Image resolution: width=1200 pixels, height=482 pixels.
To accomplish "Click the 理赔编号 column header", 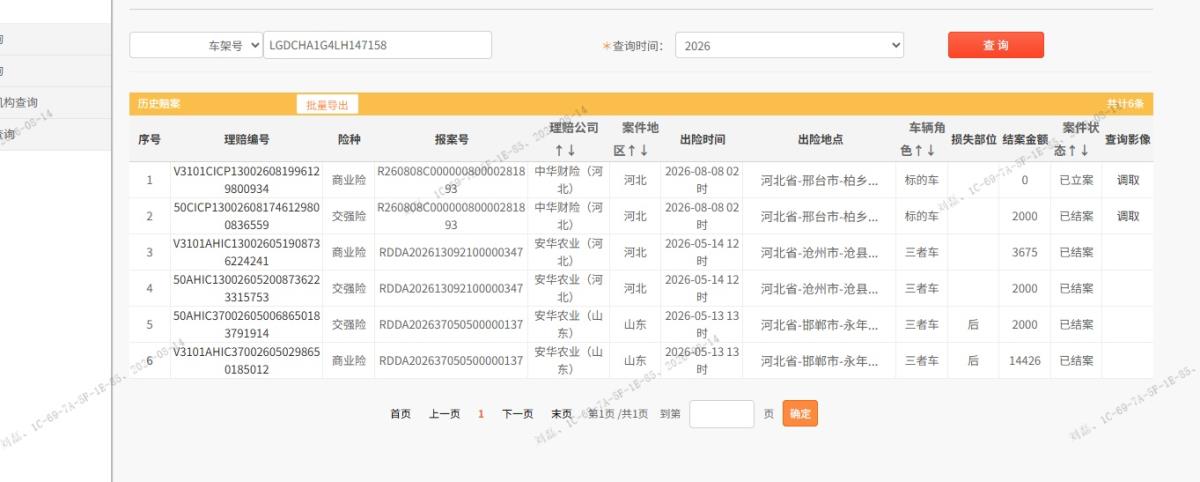I will (246, 140).
